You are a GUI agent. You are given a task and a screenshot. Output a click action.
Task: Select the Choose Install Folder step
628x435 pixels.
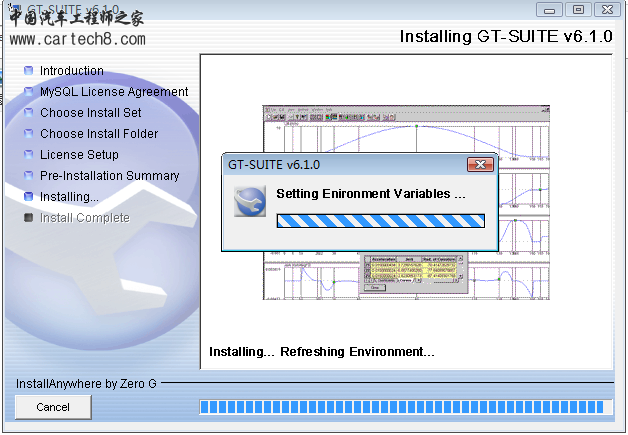pos(99,133)
